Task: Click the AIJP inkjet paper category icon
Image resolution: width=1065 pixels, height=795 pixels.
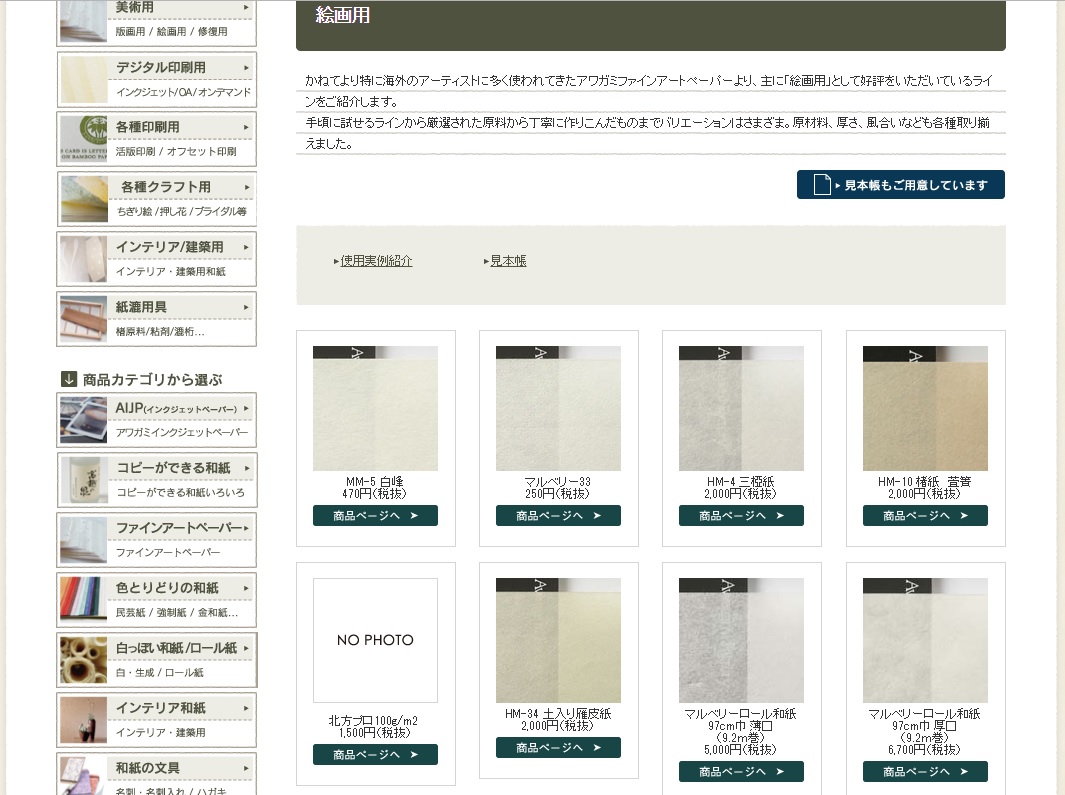Action: 83,420
